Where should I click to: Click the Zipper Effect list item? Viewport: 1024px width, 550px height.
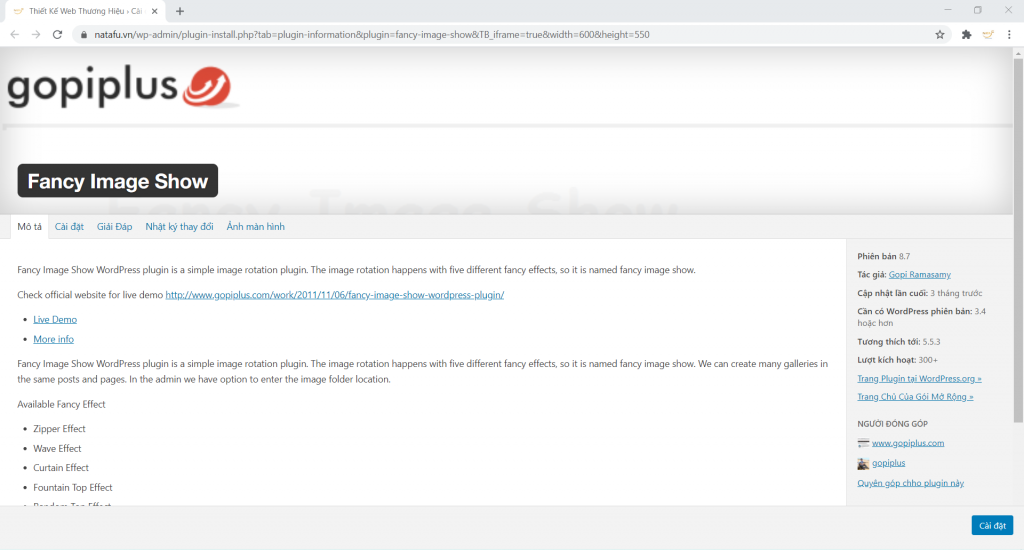(x=59, y=429)
